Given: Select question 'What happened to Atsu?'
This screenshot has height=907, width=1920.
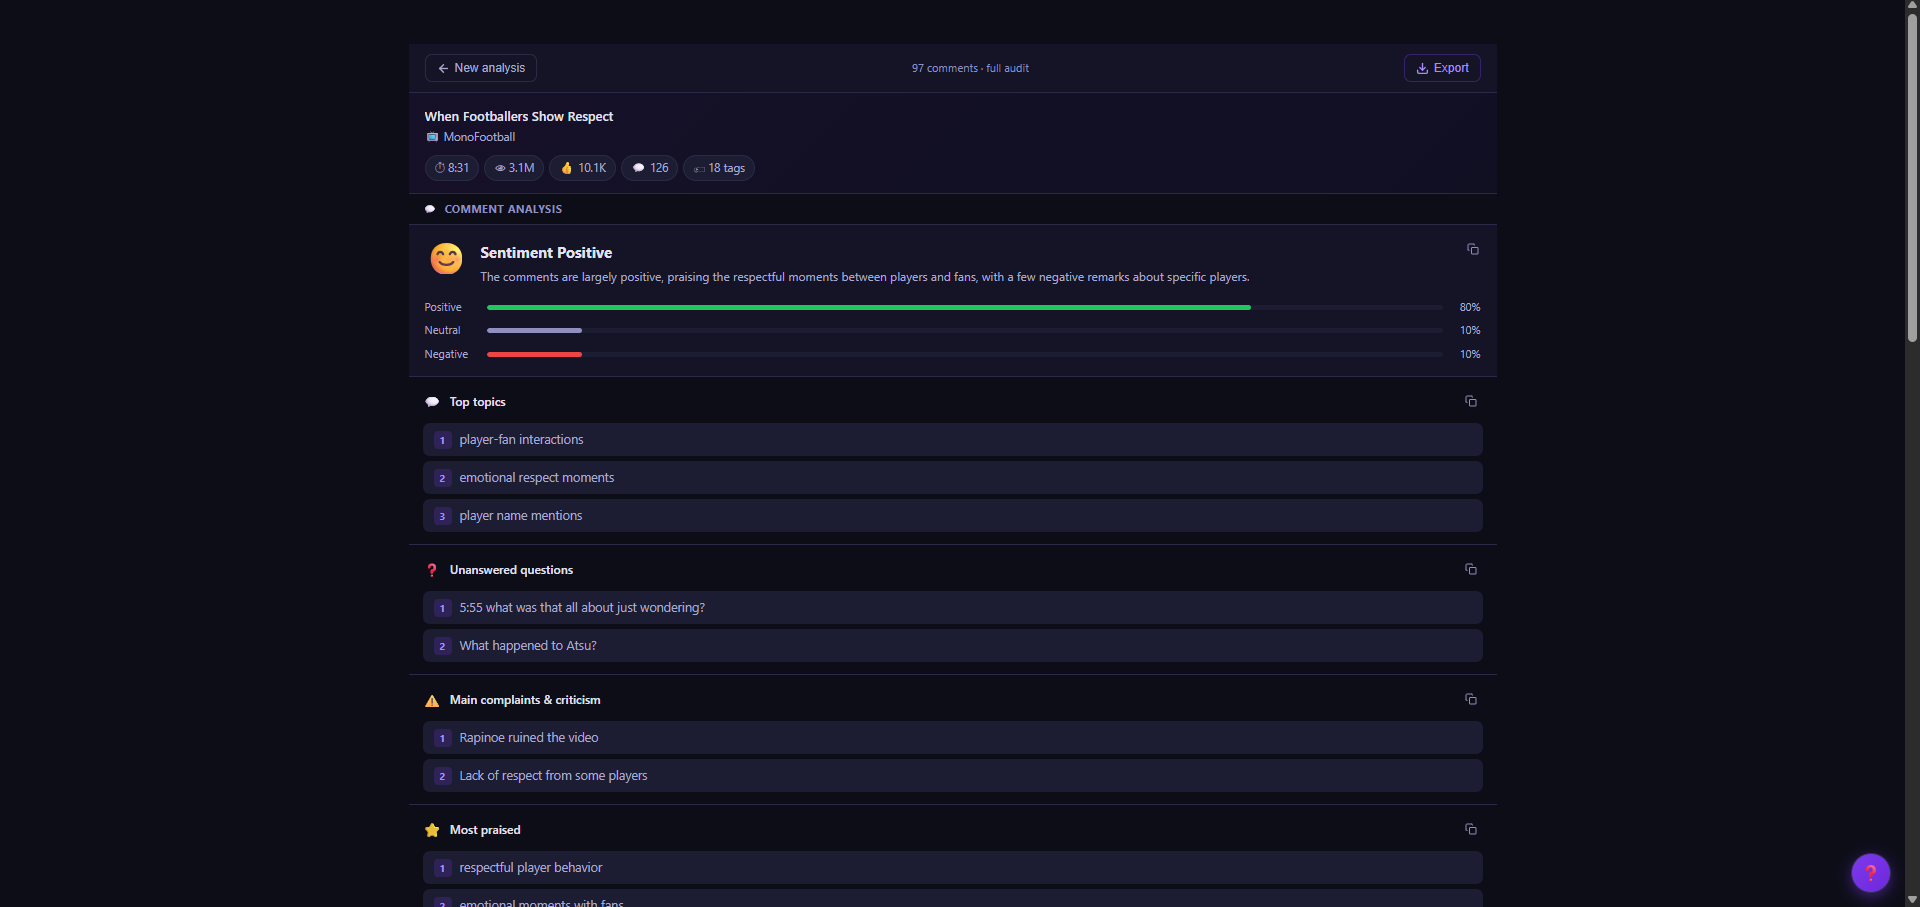Looking at the screenshot, I should [953, 646].
